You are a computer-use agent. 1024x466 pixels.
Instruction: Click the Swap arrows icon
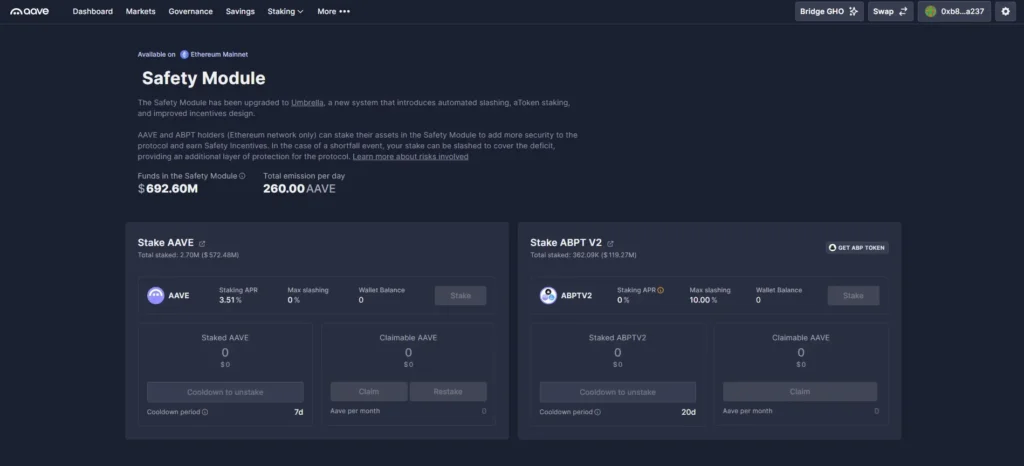[x=903, y=11]
